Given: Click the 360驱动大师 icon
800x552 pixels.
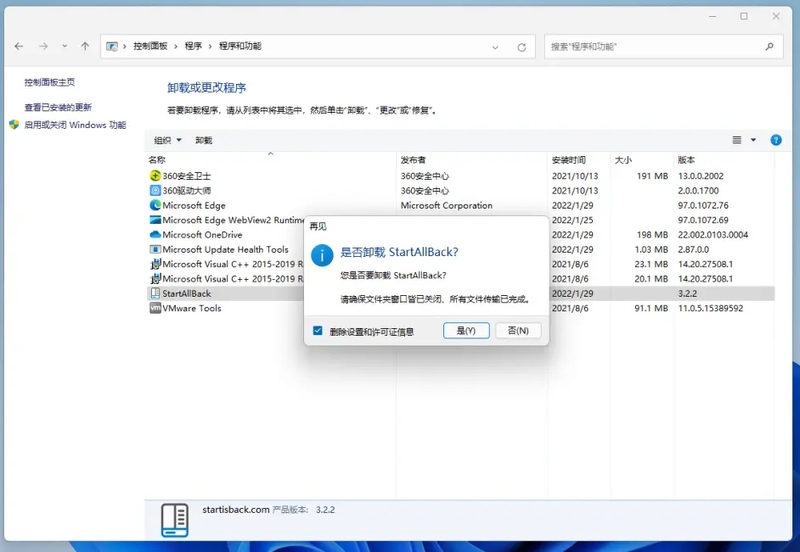Looking at the screenshot, I should 155,190.
